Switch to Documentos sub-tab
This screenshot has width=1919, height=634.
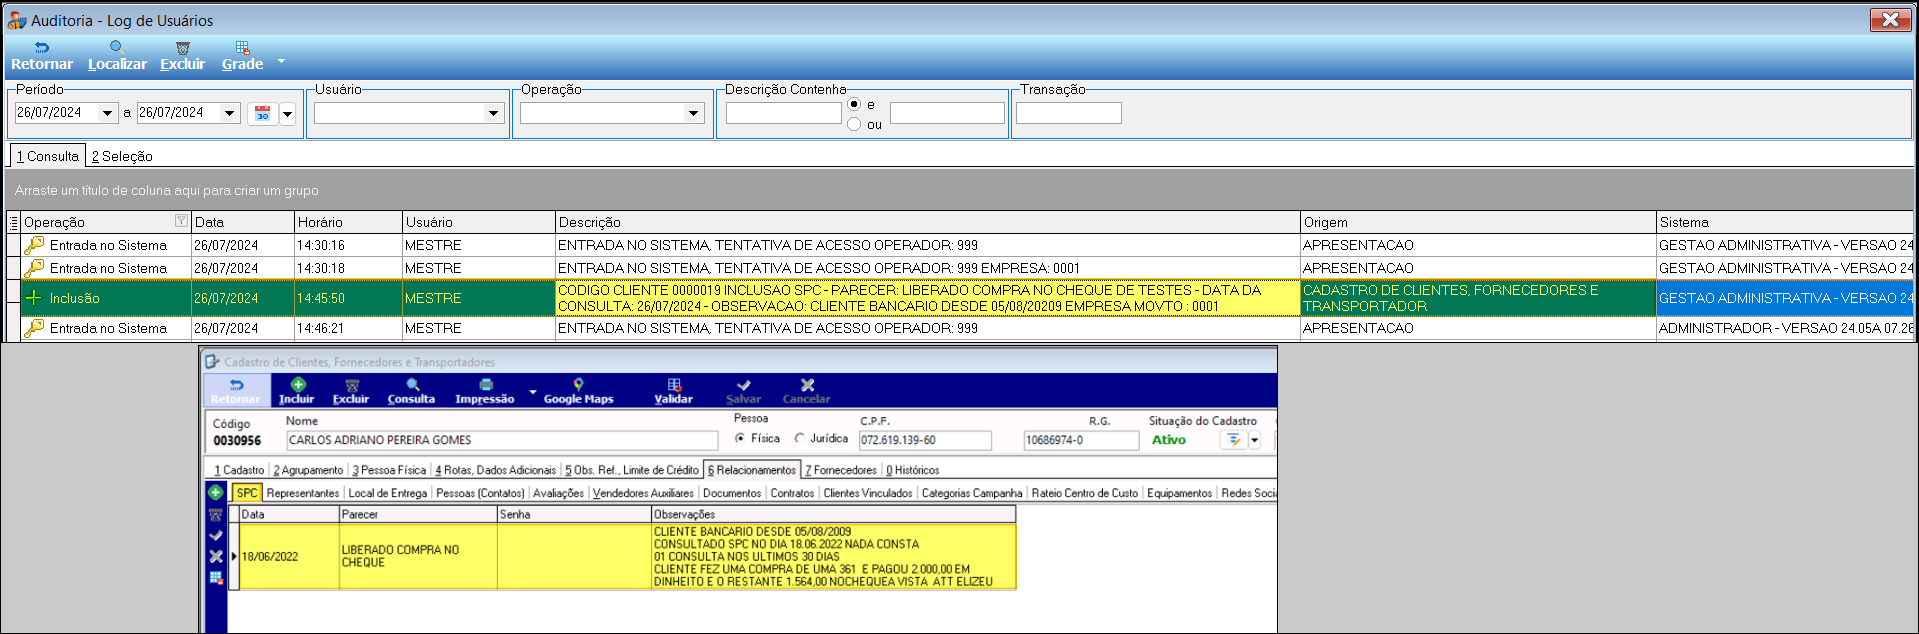732,493
